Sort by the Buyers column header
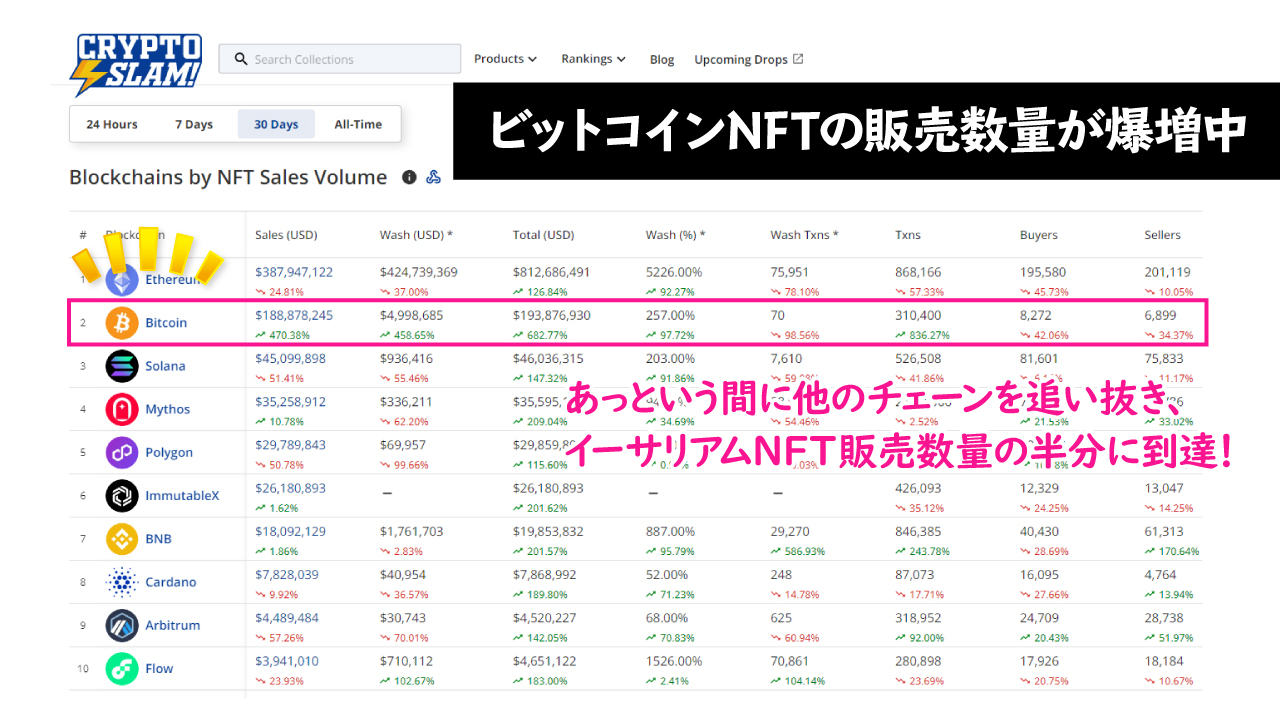The image size is (1280, 720). [x=1039, y=235]
